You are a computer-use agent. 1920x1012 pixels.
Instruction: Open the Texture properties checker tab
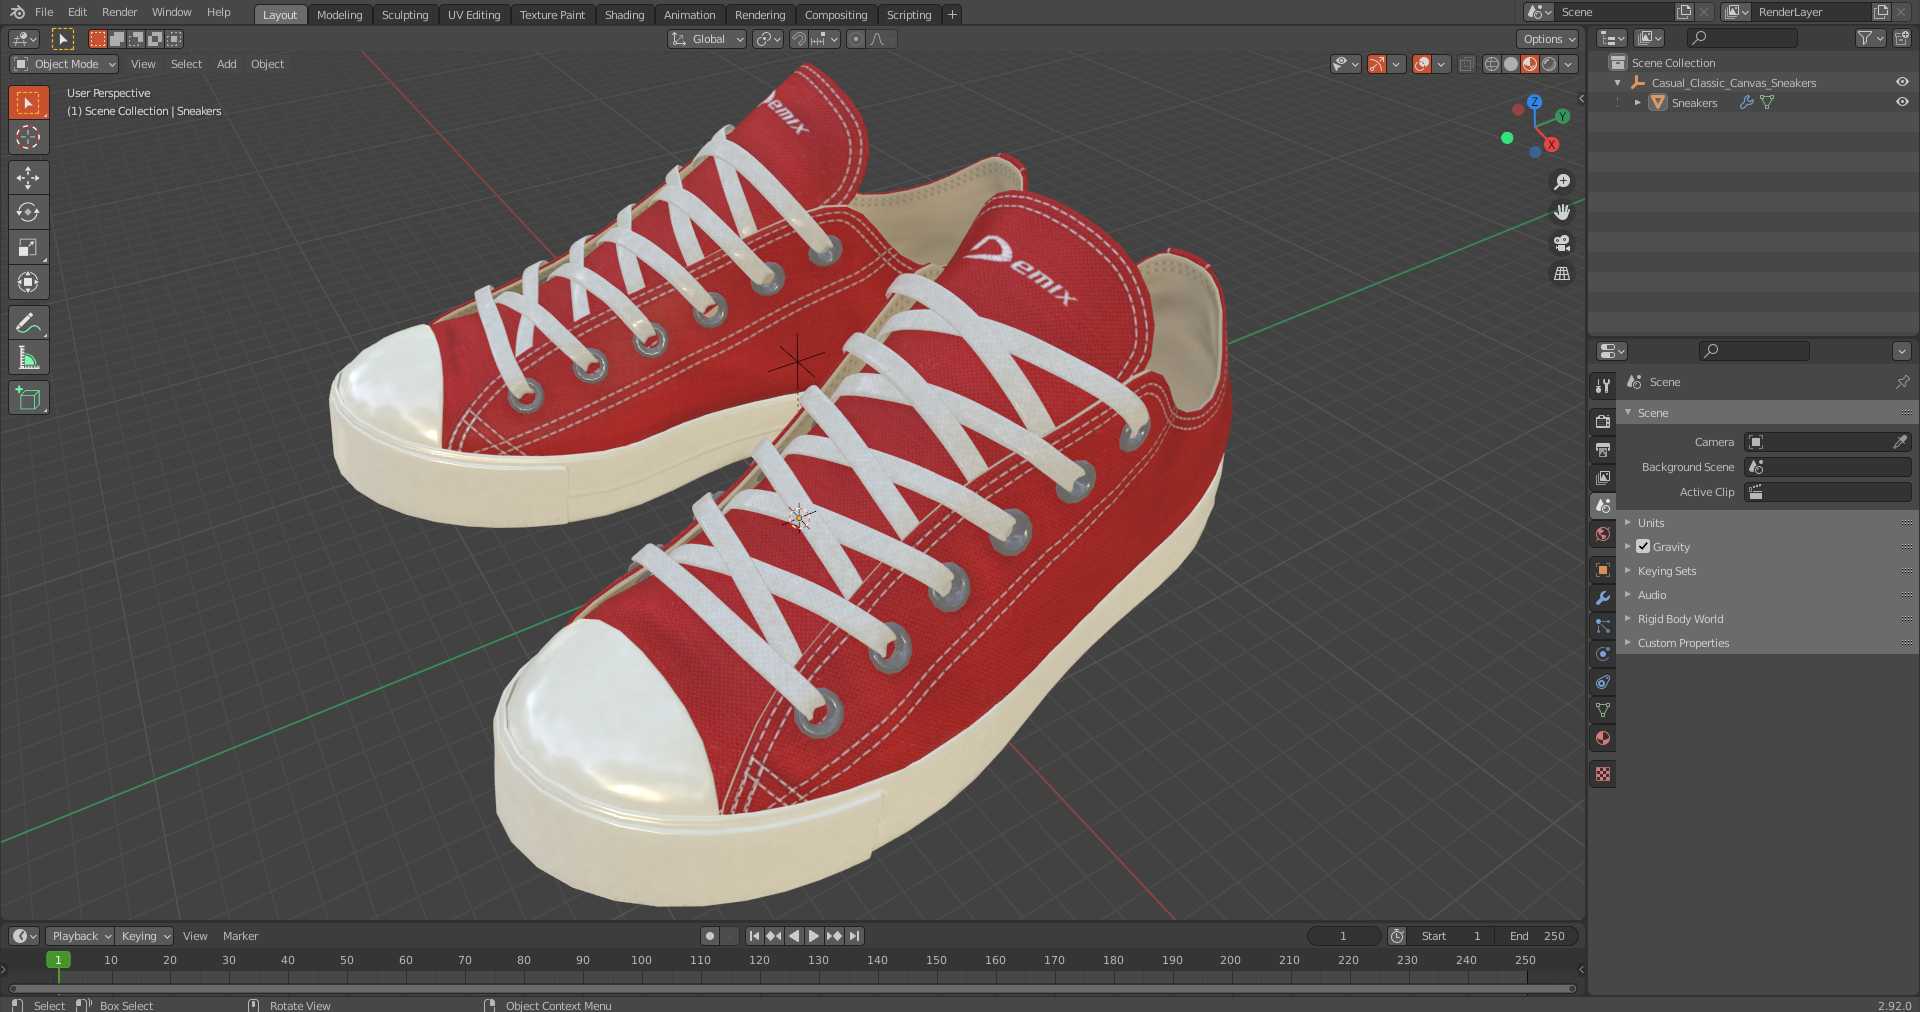coord(1603,774)
